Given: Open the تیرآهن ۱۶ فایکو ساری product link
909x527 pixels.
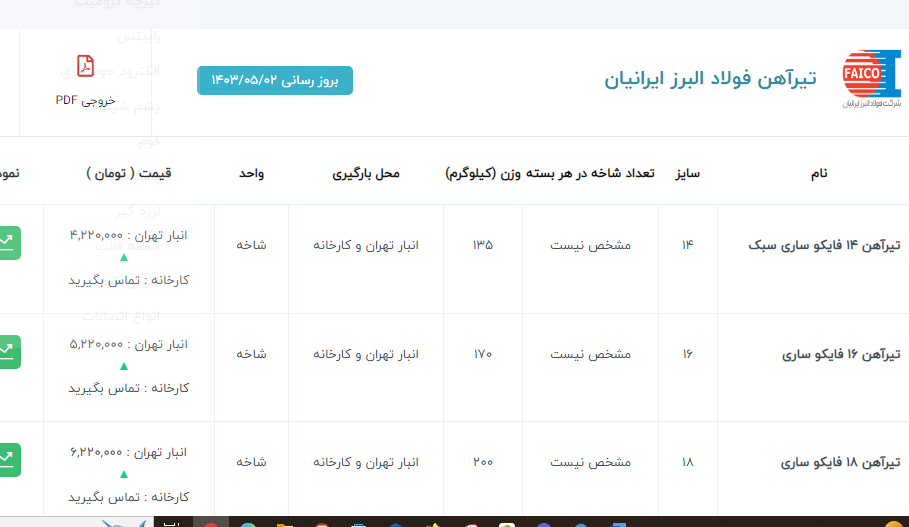Looking at the screenshot, I should (840, 354).
